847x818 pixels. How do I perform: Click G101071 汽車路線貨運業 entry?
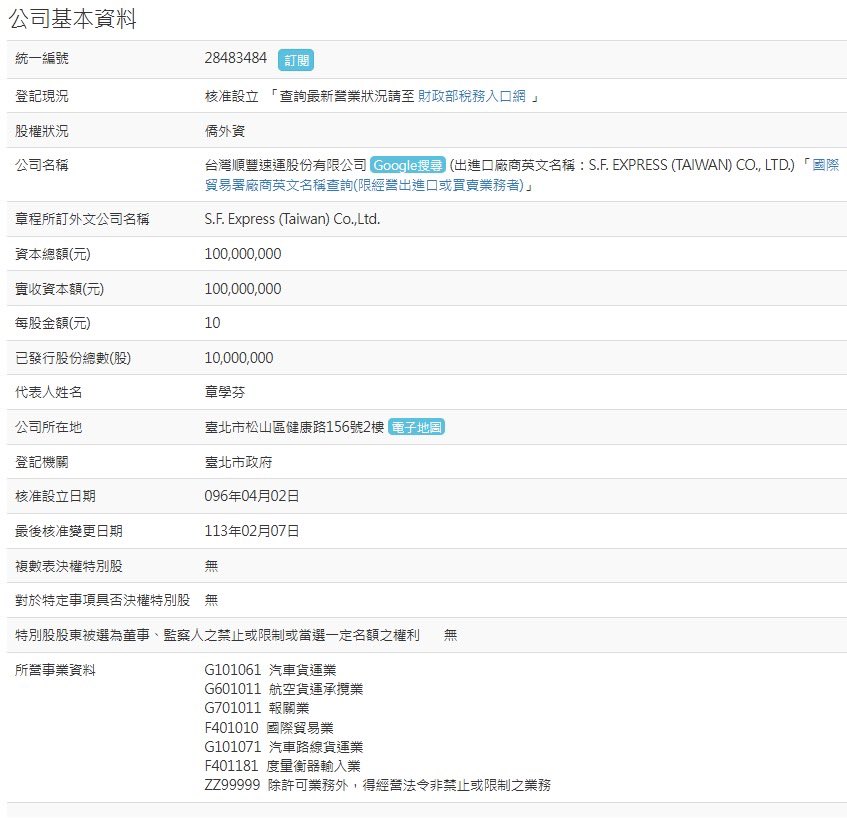(x=284, y=747)
